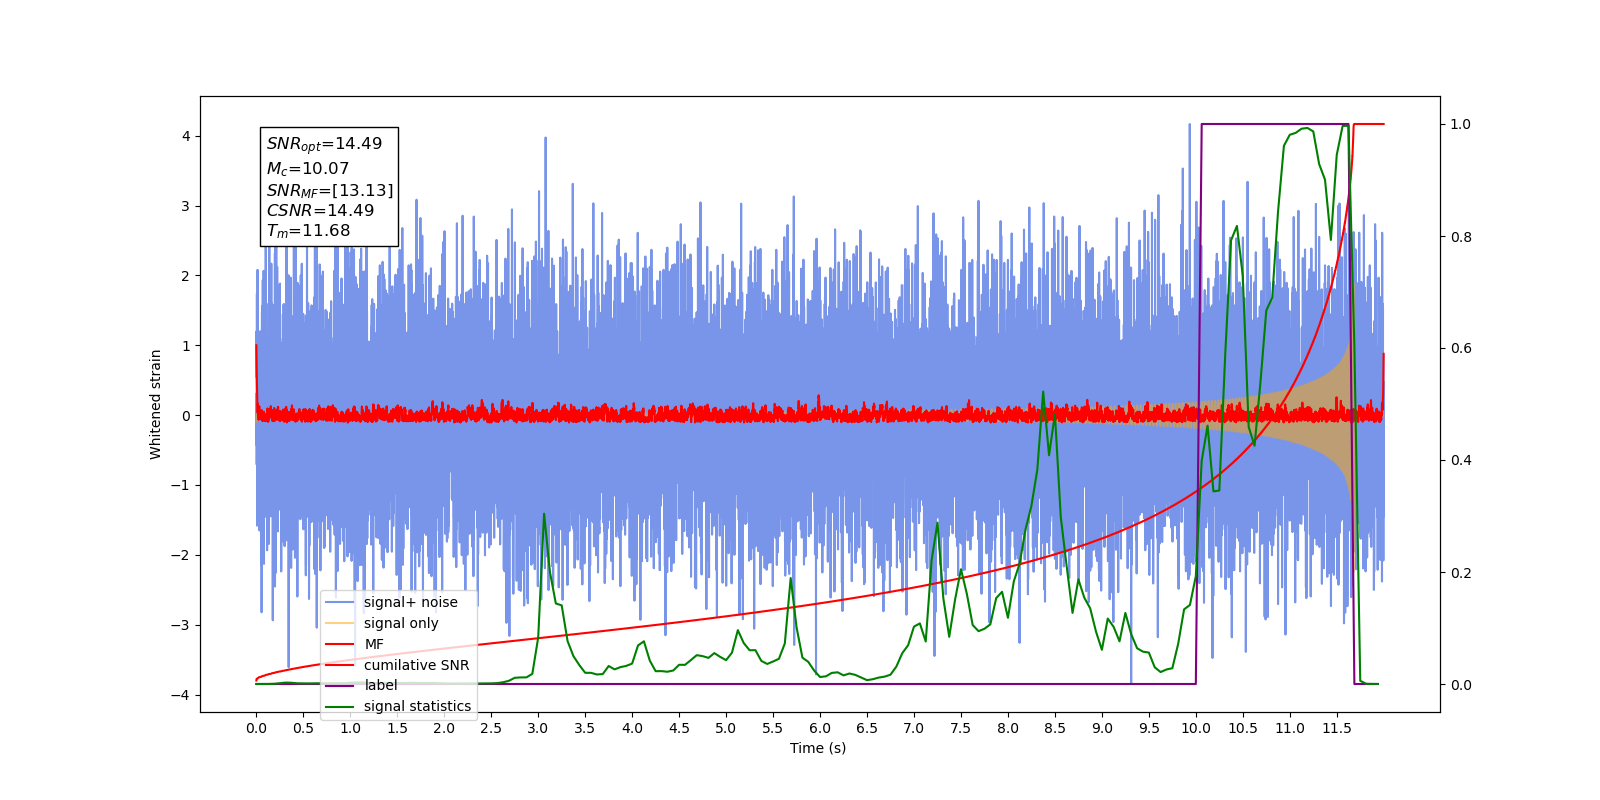Viewport: 1600px width, 800px height.
Task: Click the right y-axis tick label 0.8
Action: point(1461,237)
